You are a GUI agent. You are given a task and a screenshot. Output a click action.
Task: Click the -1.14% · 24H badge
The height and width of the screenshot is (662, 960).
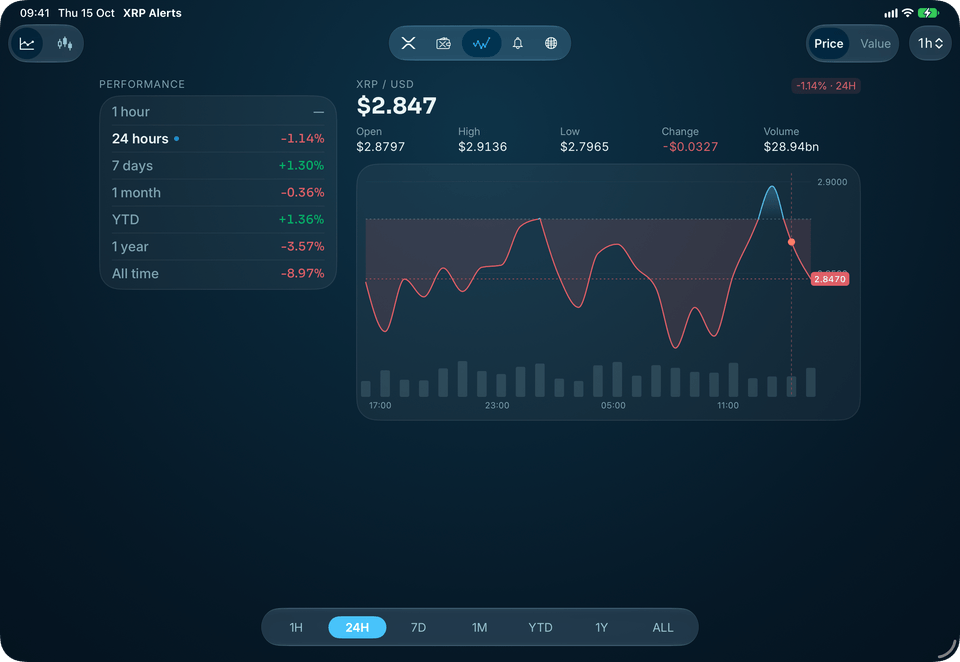[x=825, y=86]
